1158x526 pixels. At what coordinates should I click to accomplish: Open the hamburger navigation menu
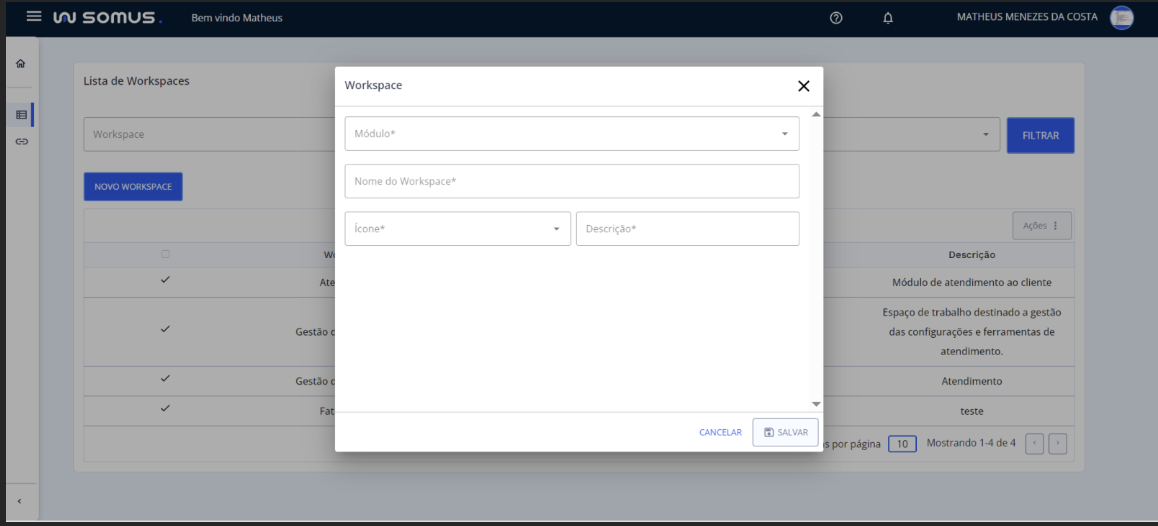pos(34,17)
